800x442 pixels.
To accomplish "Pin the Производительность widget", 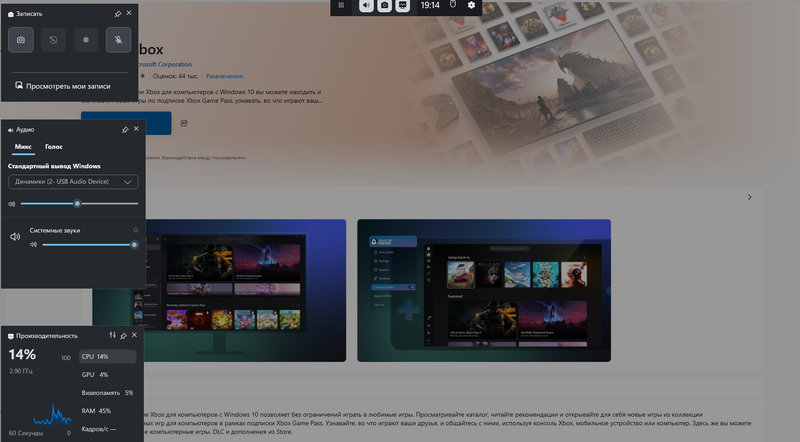I will pos(123,336).
